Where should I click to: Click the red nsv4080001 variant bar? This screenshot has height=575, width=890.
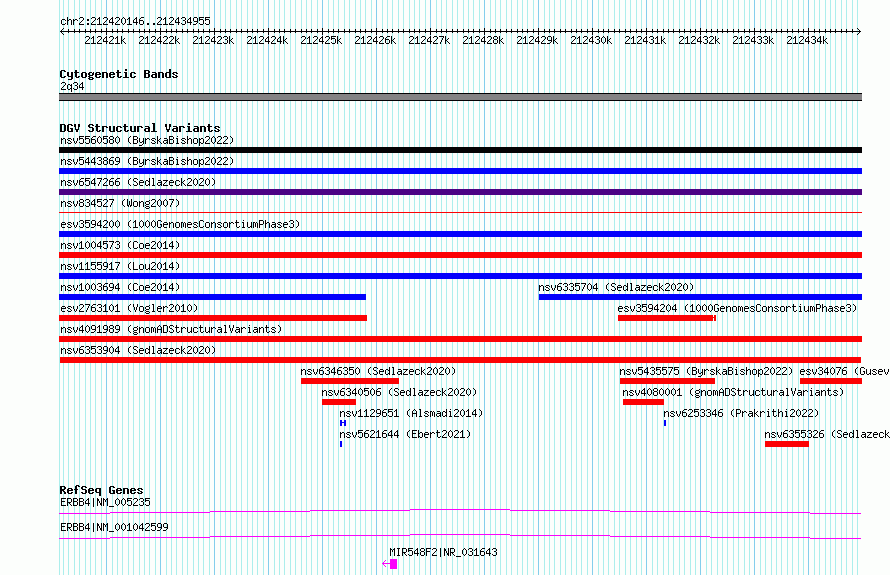tap(643, 402)
